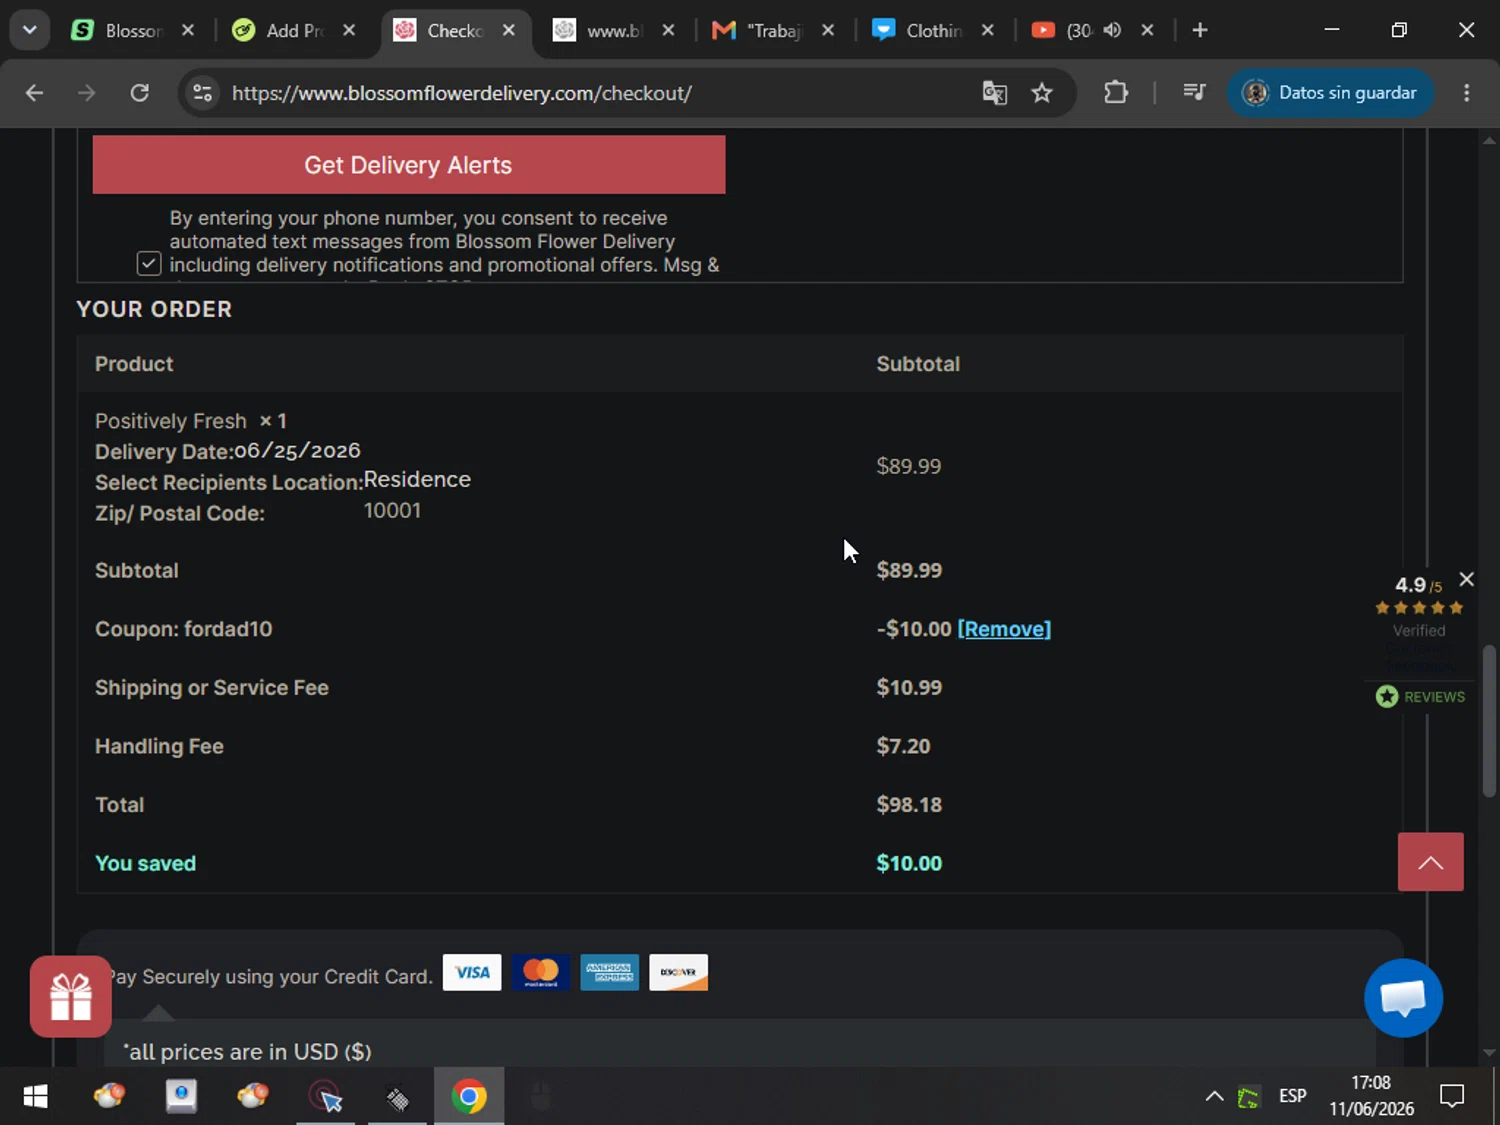Open the Chrome three-dot menu
The image size is (1500, 1125).
click(x=1467, y=93)
